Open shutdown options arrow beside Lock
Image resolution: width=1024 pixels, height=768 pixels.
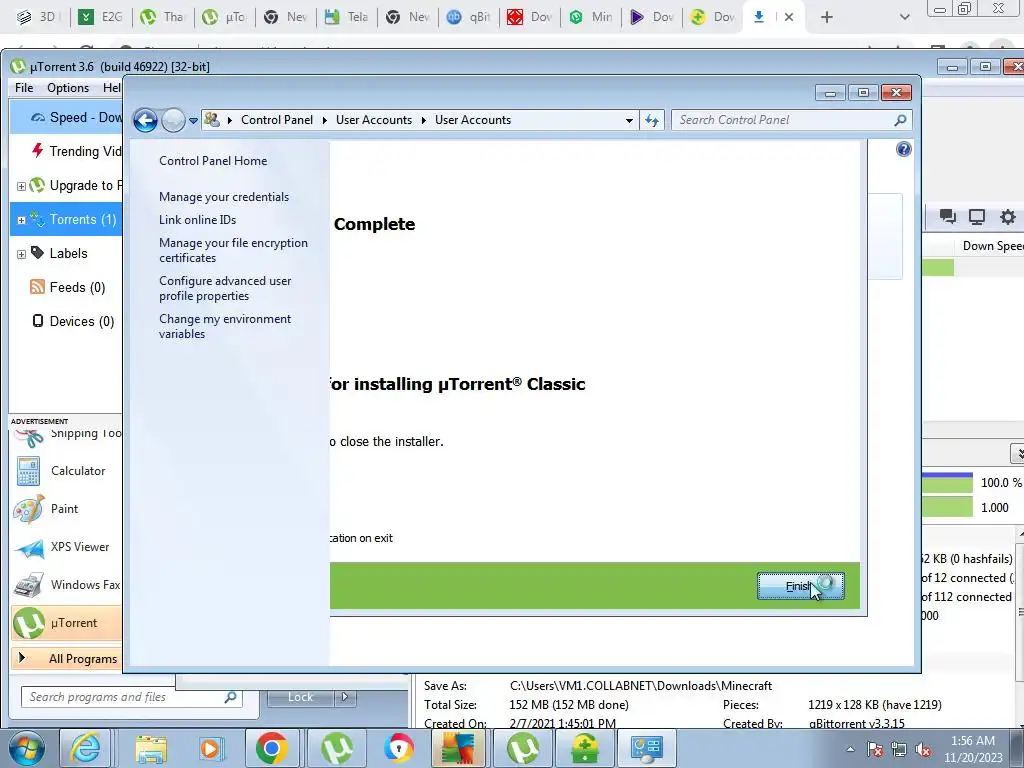pyautogui.click(x=345, y=697)
